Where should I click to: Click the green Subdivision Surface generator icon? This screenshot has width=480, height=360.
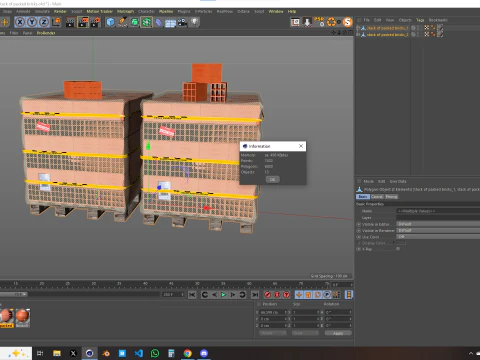click(x=134, y=22)
